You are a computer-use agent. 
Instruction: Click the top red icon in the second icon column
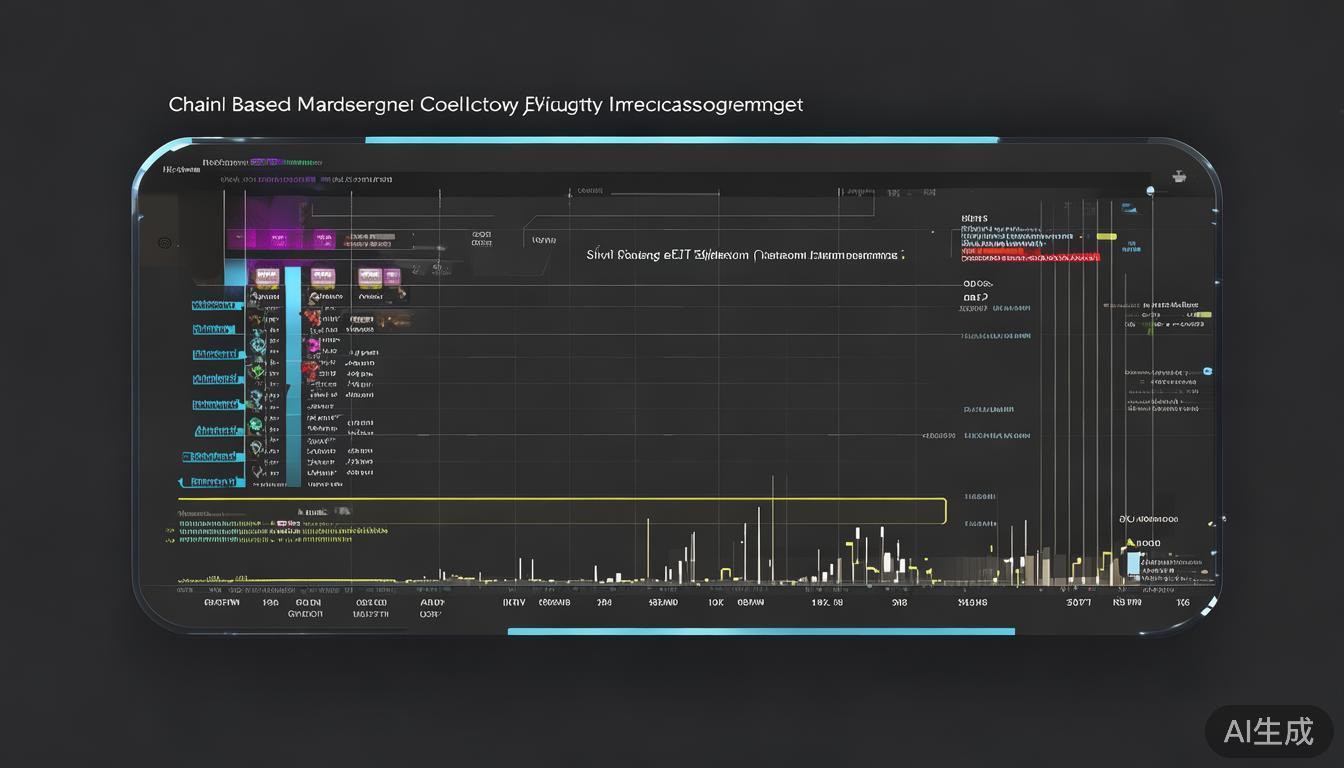point(313,319)
